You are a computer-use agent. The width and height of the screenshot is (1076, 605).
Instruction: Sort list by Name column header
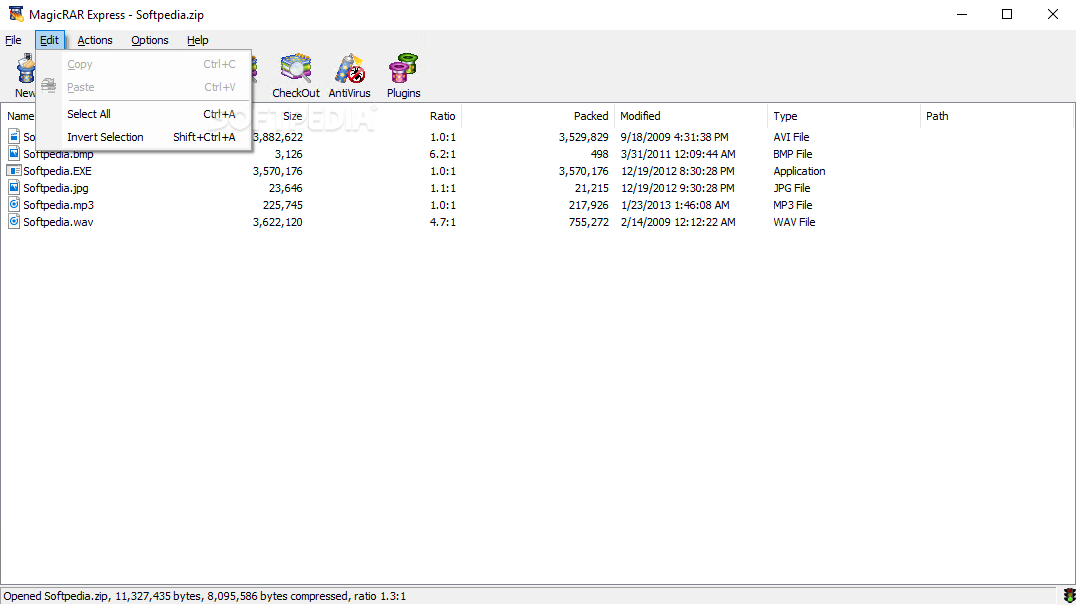[x=21, y=116]
